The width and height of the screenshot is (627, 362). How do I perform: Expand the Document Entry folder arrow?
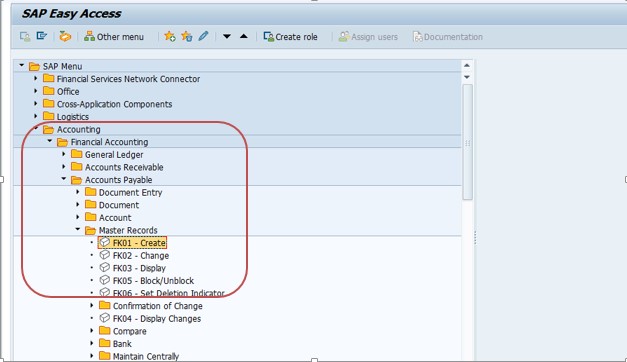pos(78,192)
